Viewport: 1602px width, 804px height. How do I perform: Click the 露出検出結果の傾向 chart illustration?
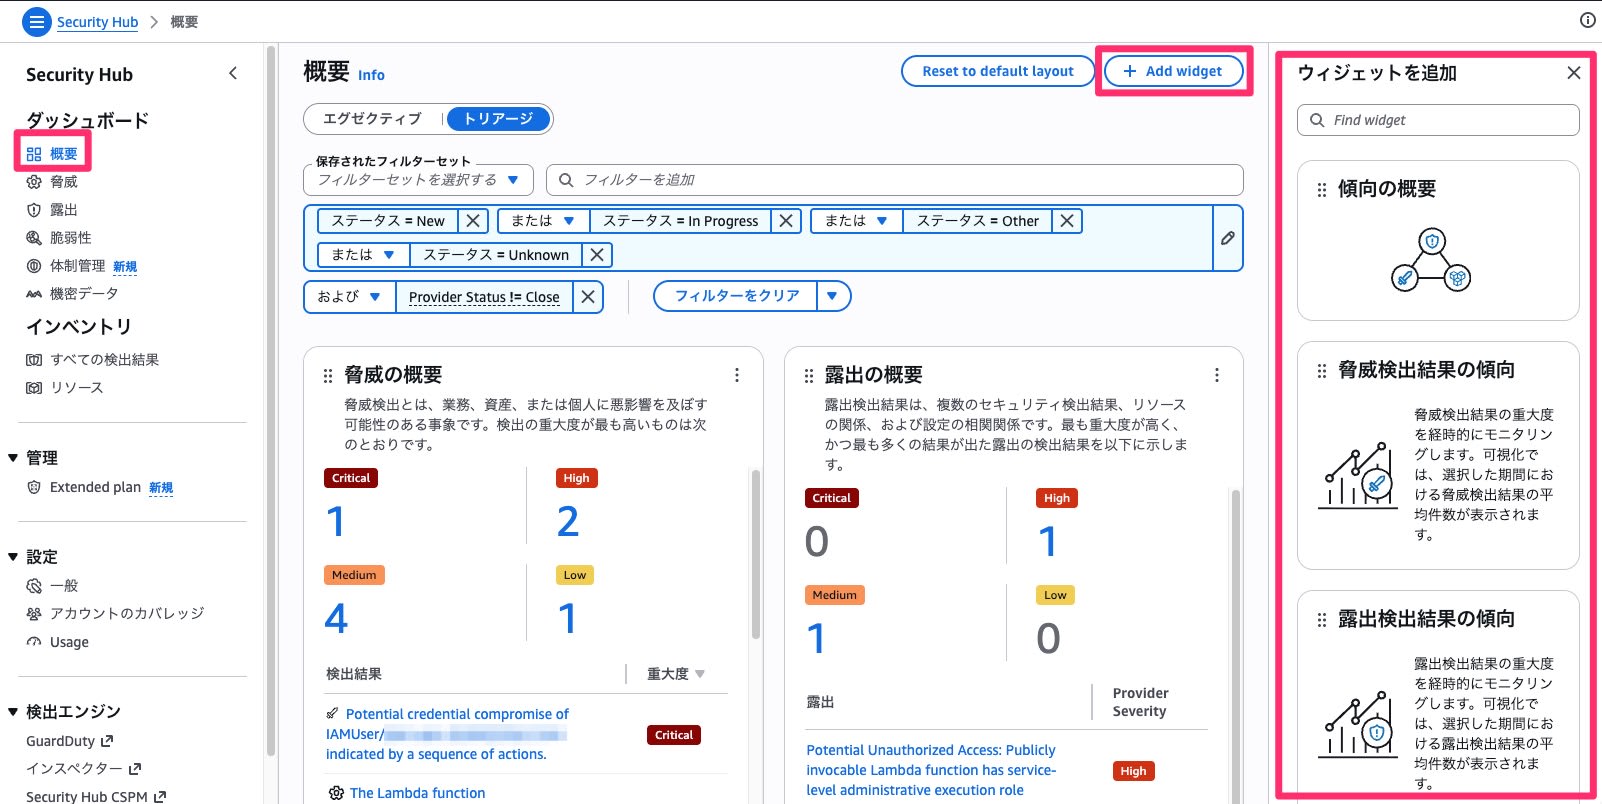coord(1357,724)
